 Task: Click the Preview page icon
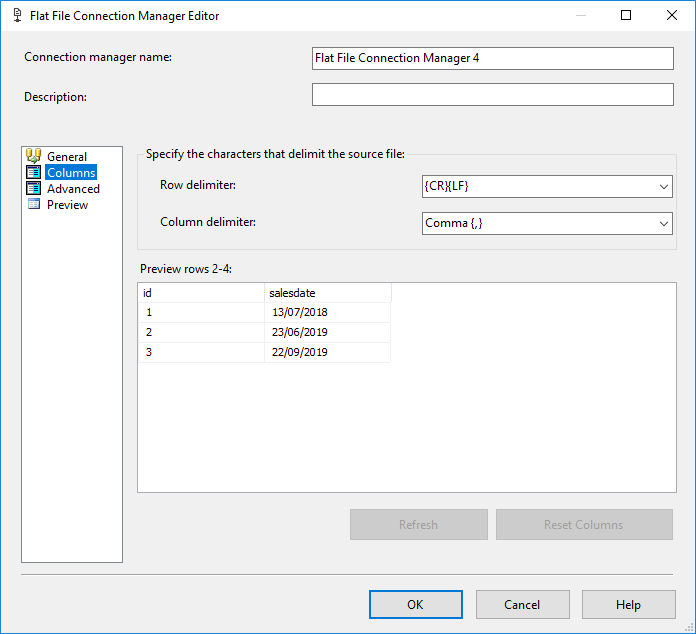[x=33, y=204]
